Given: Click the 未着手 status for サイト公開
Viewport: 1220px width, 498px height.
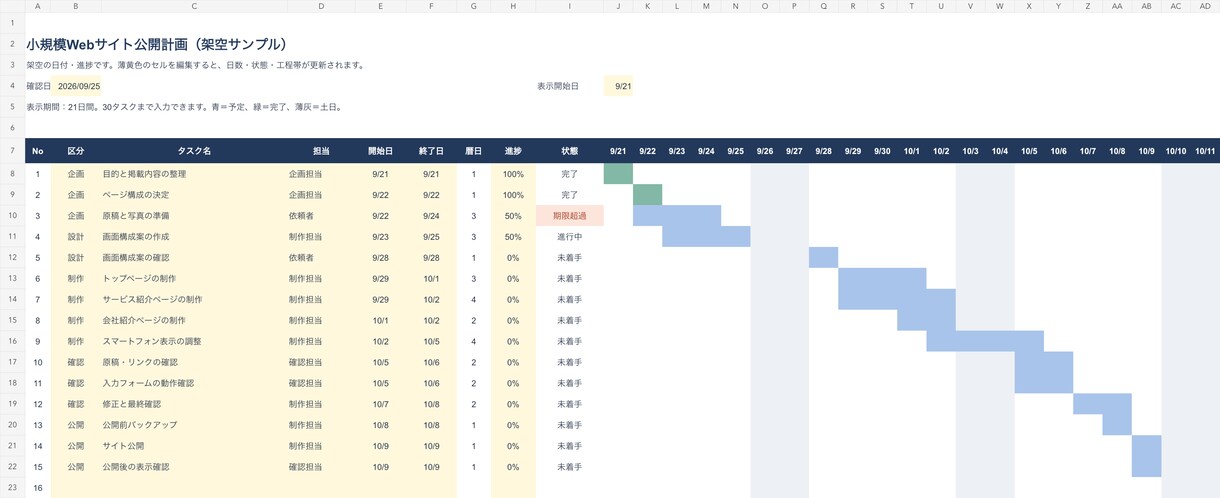Looking at the screenshot, I should point(570,446).
